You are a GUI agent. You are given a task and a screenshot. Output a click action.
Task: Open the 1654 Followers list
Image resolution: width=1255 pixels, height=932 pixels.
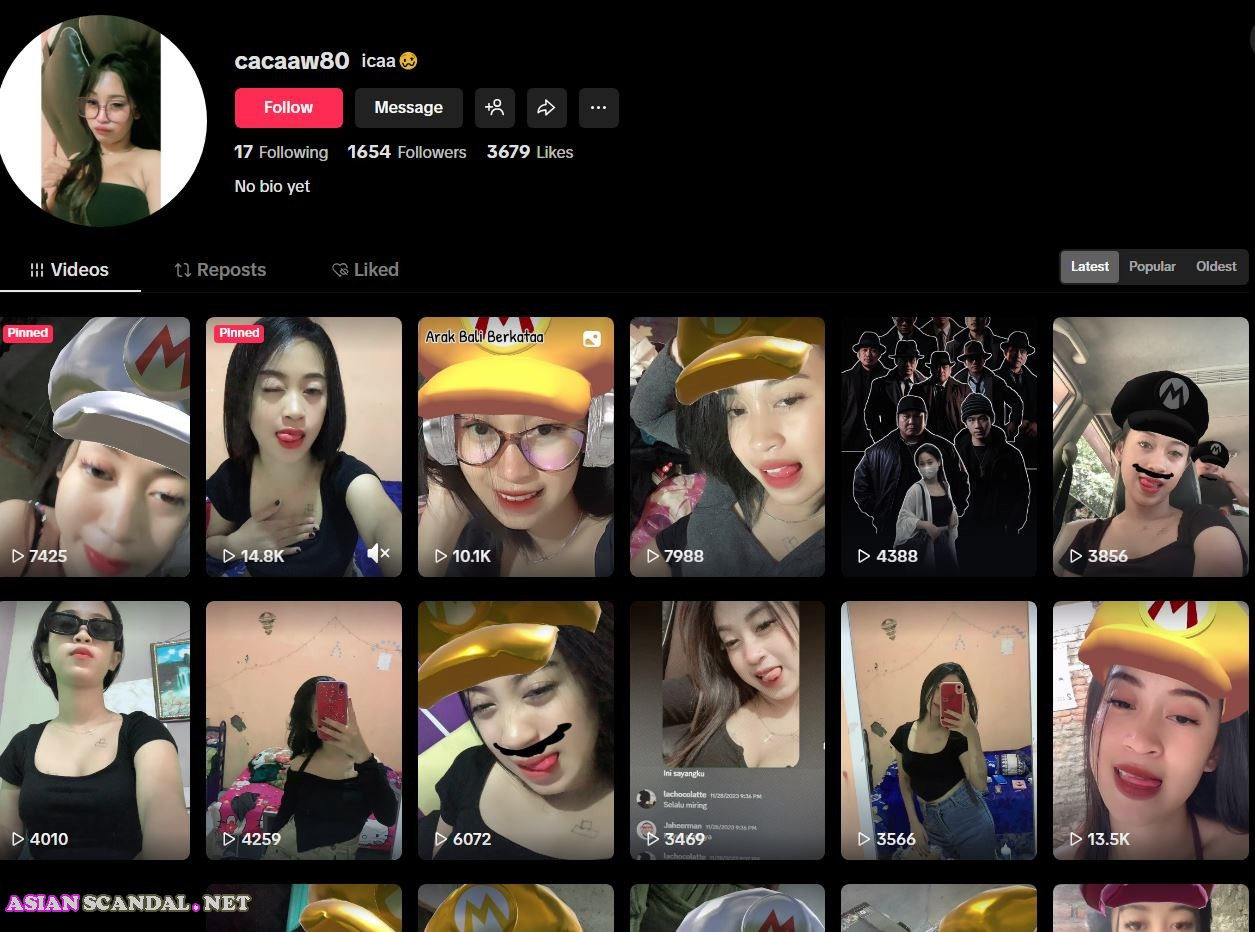(x=407, y=152)
